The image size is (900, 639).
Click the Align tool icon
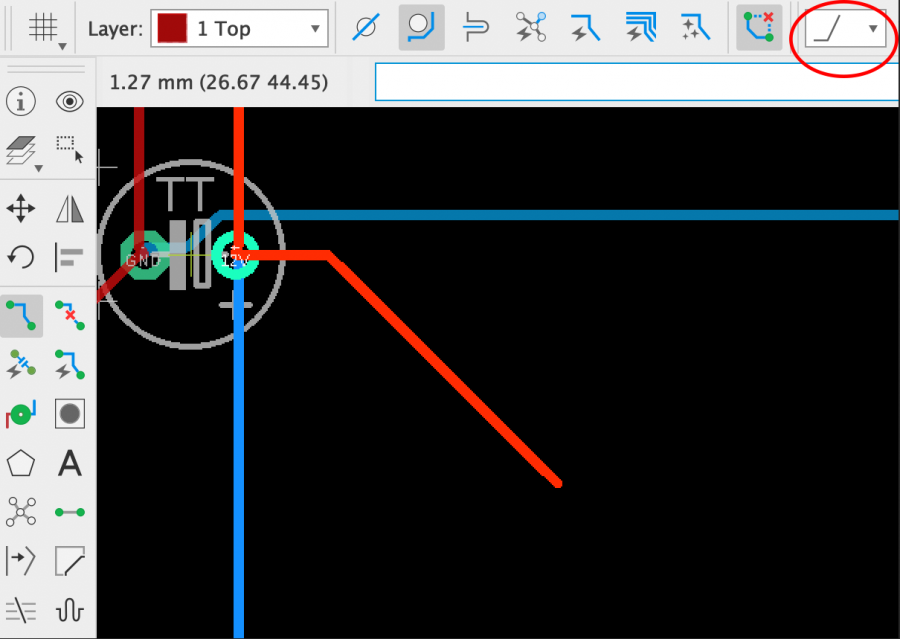click(x=70, y=258)
